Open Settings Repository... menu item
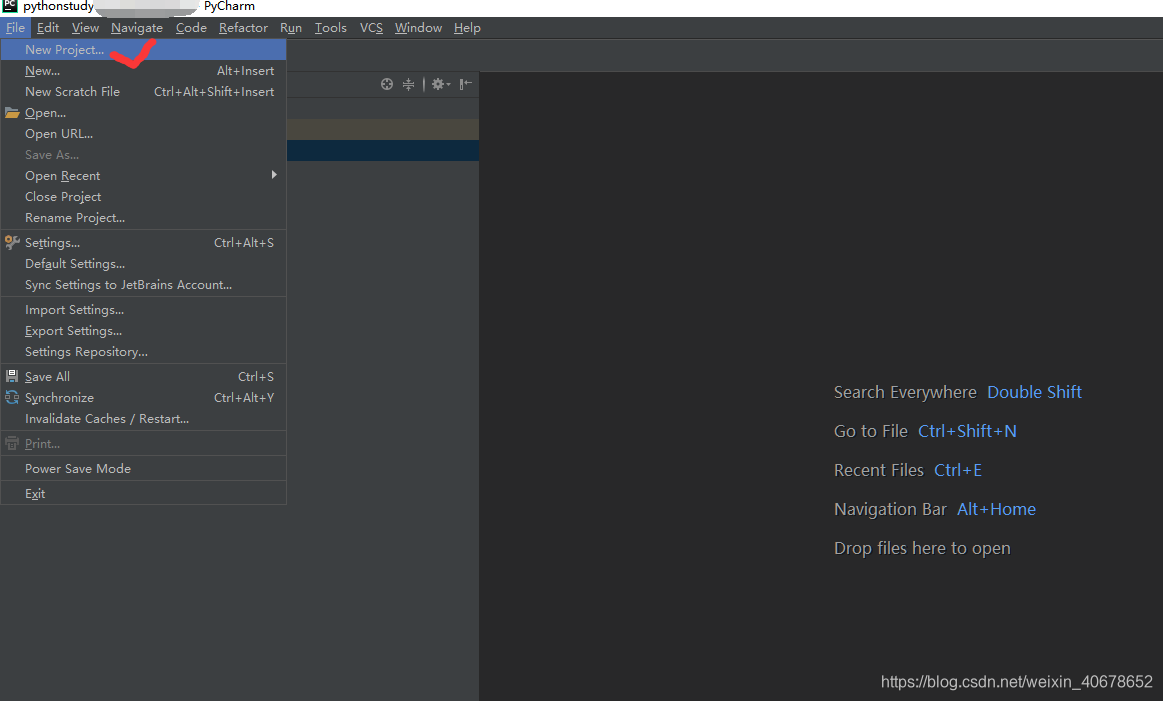Viewport: 1163px width, 701px height. tap(144, 352)
